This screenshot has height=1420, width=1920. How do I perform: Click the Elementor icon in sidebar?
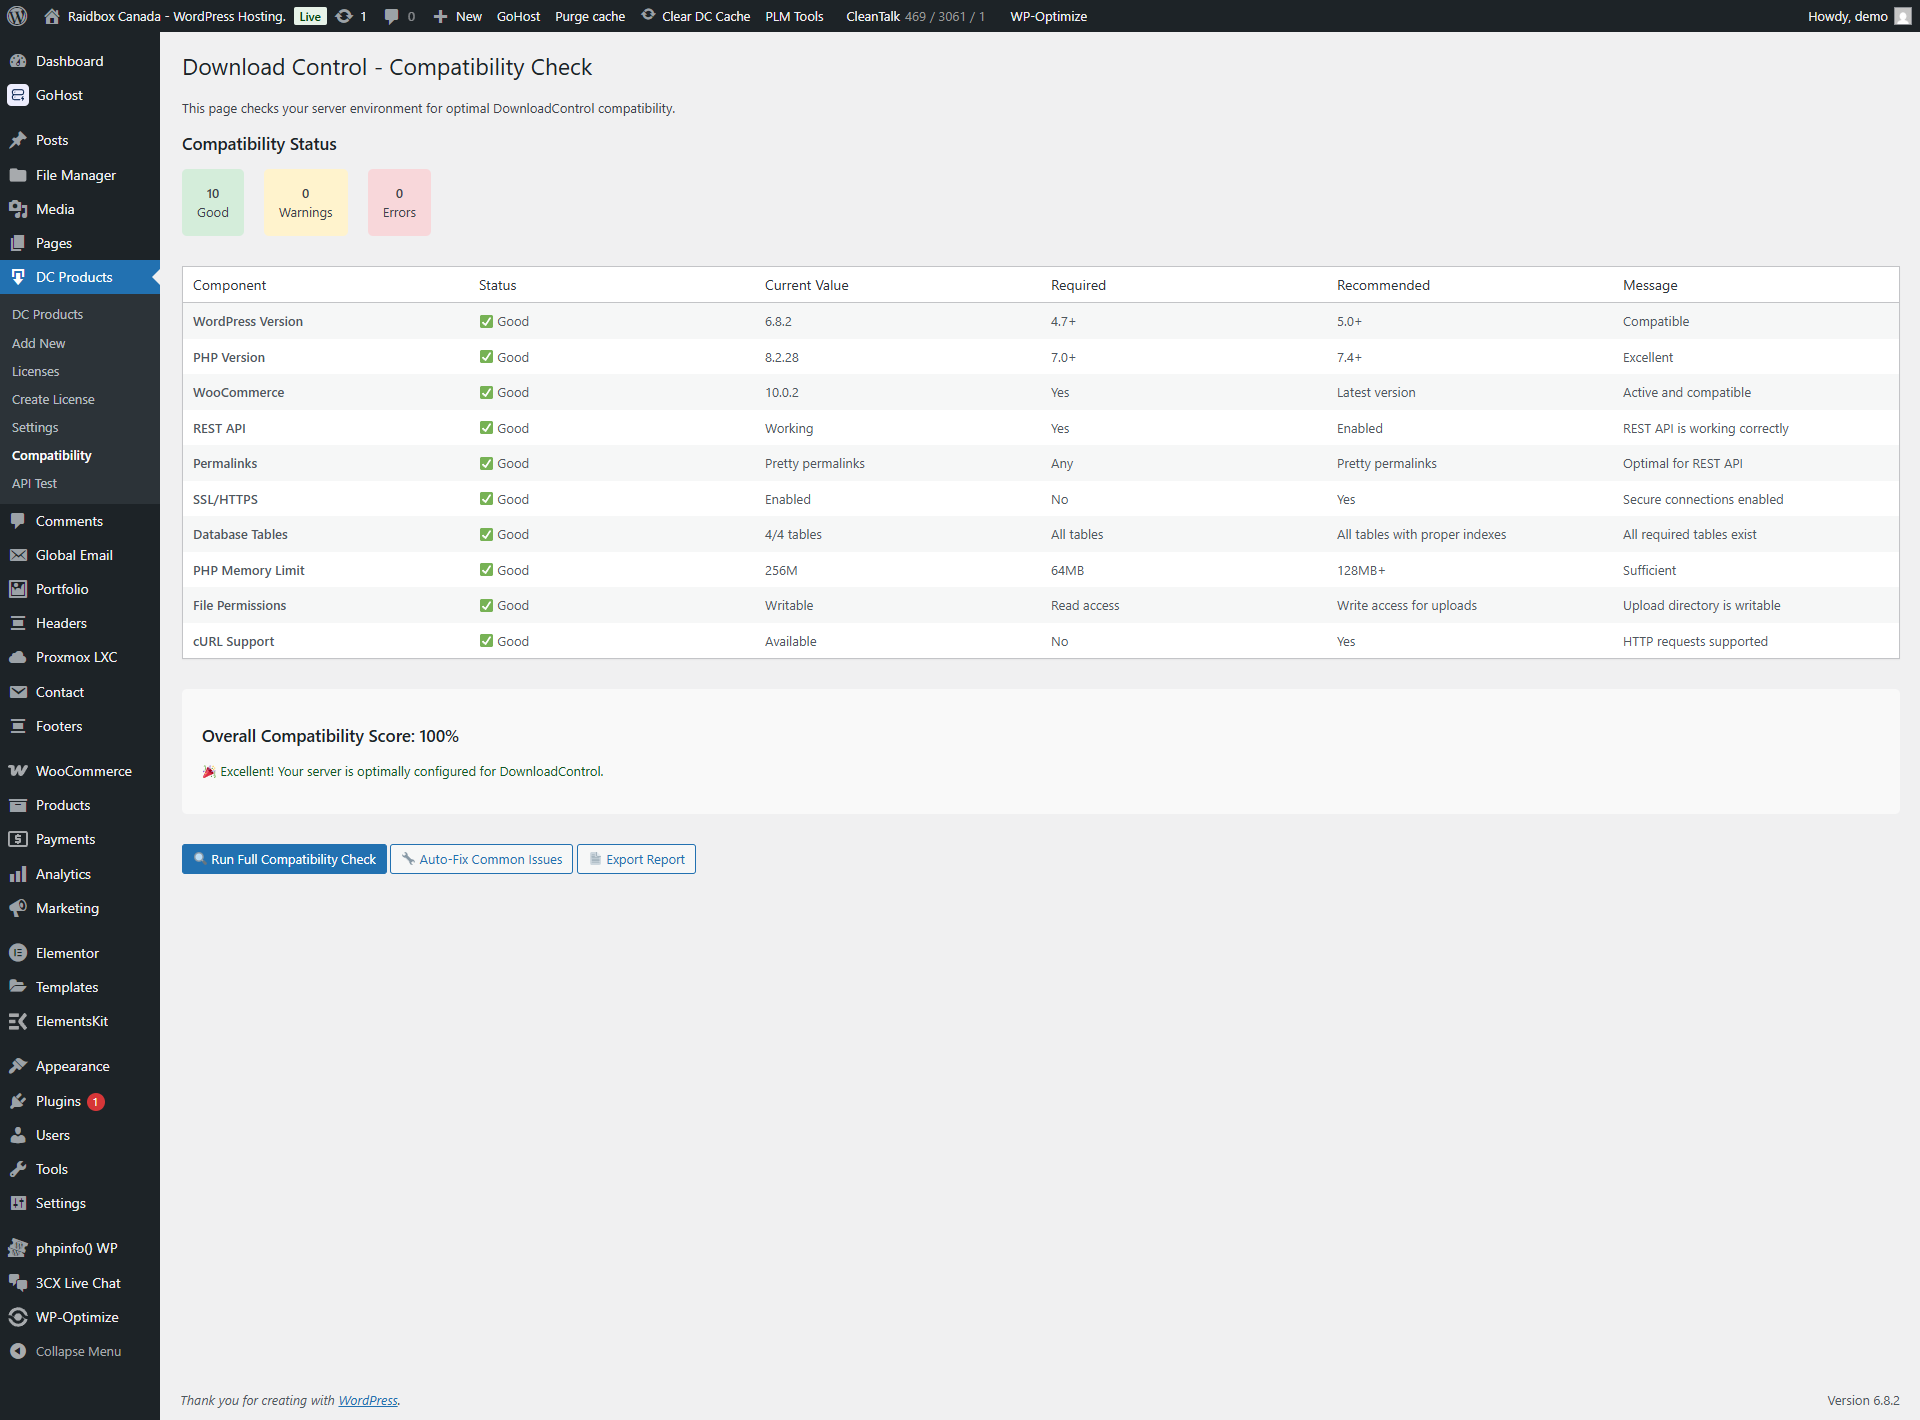coord(18,953)
